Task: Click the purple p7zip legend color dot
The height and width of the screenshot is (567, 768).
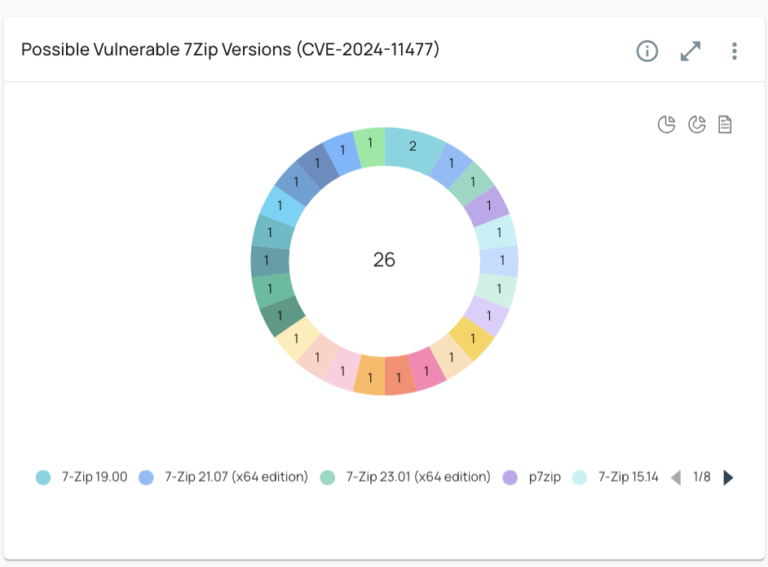Action: click(x=511, y=478)
